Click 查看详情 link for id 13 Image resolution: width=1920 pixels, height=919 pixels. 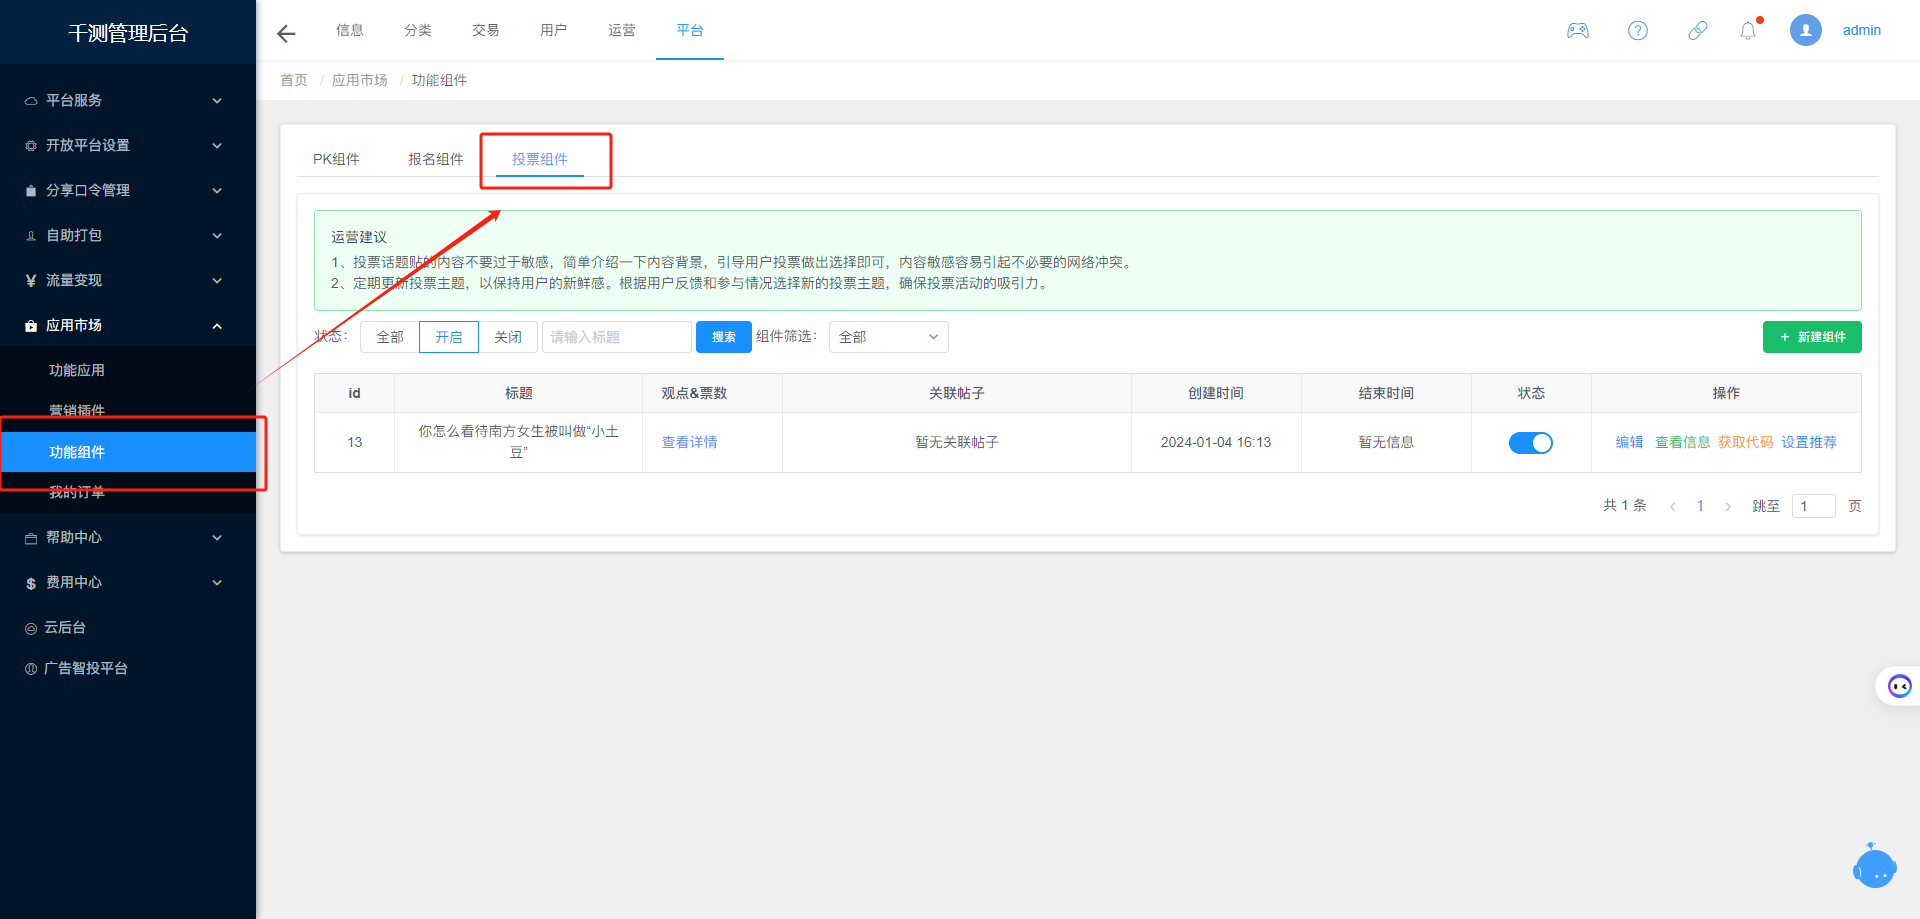690,442
